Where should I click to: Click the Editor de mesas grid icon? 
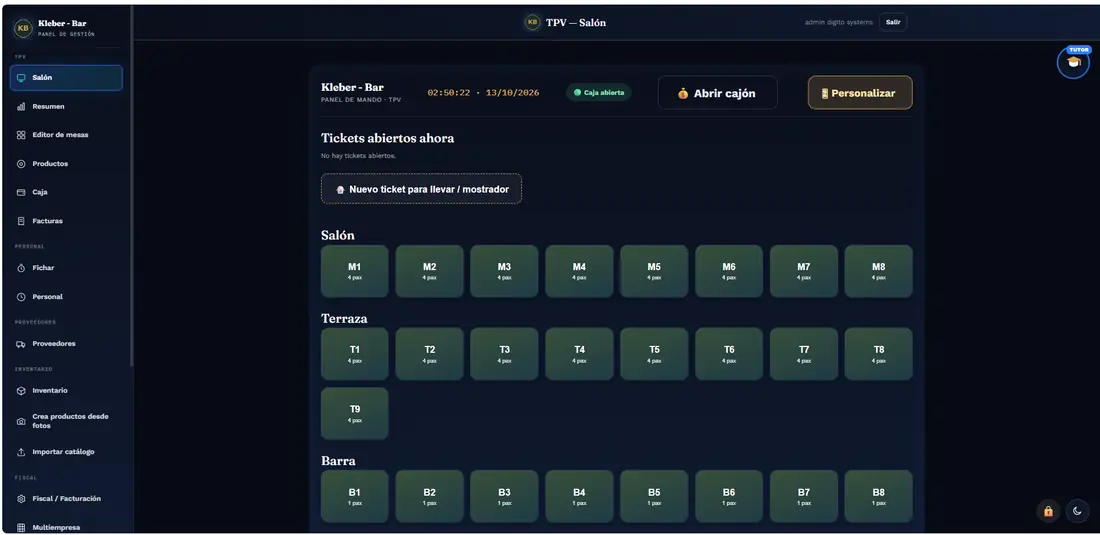click(21, 135)
